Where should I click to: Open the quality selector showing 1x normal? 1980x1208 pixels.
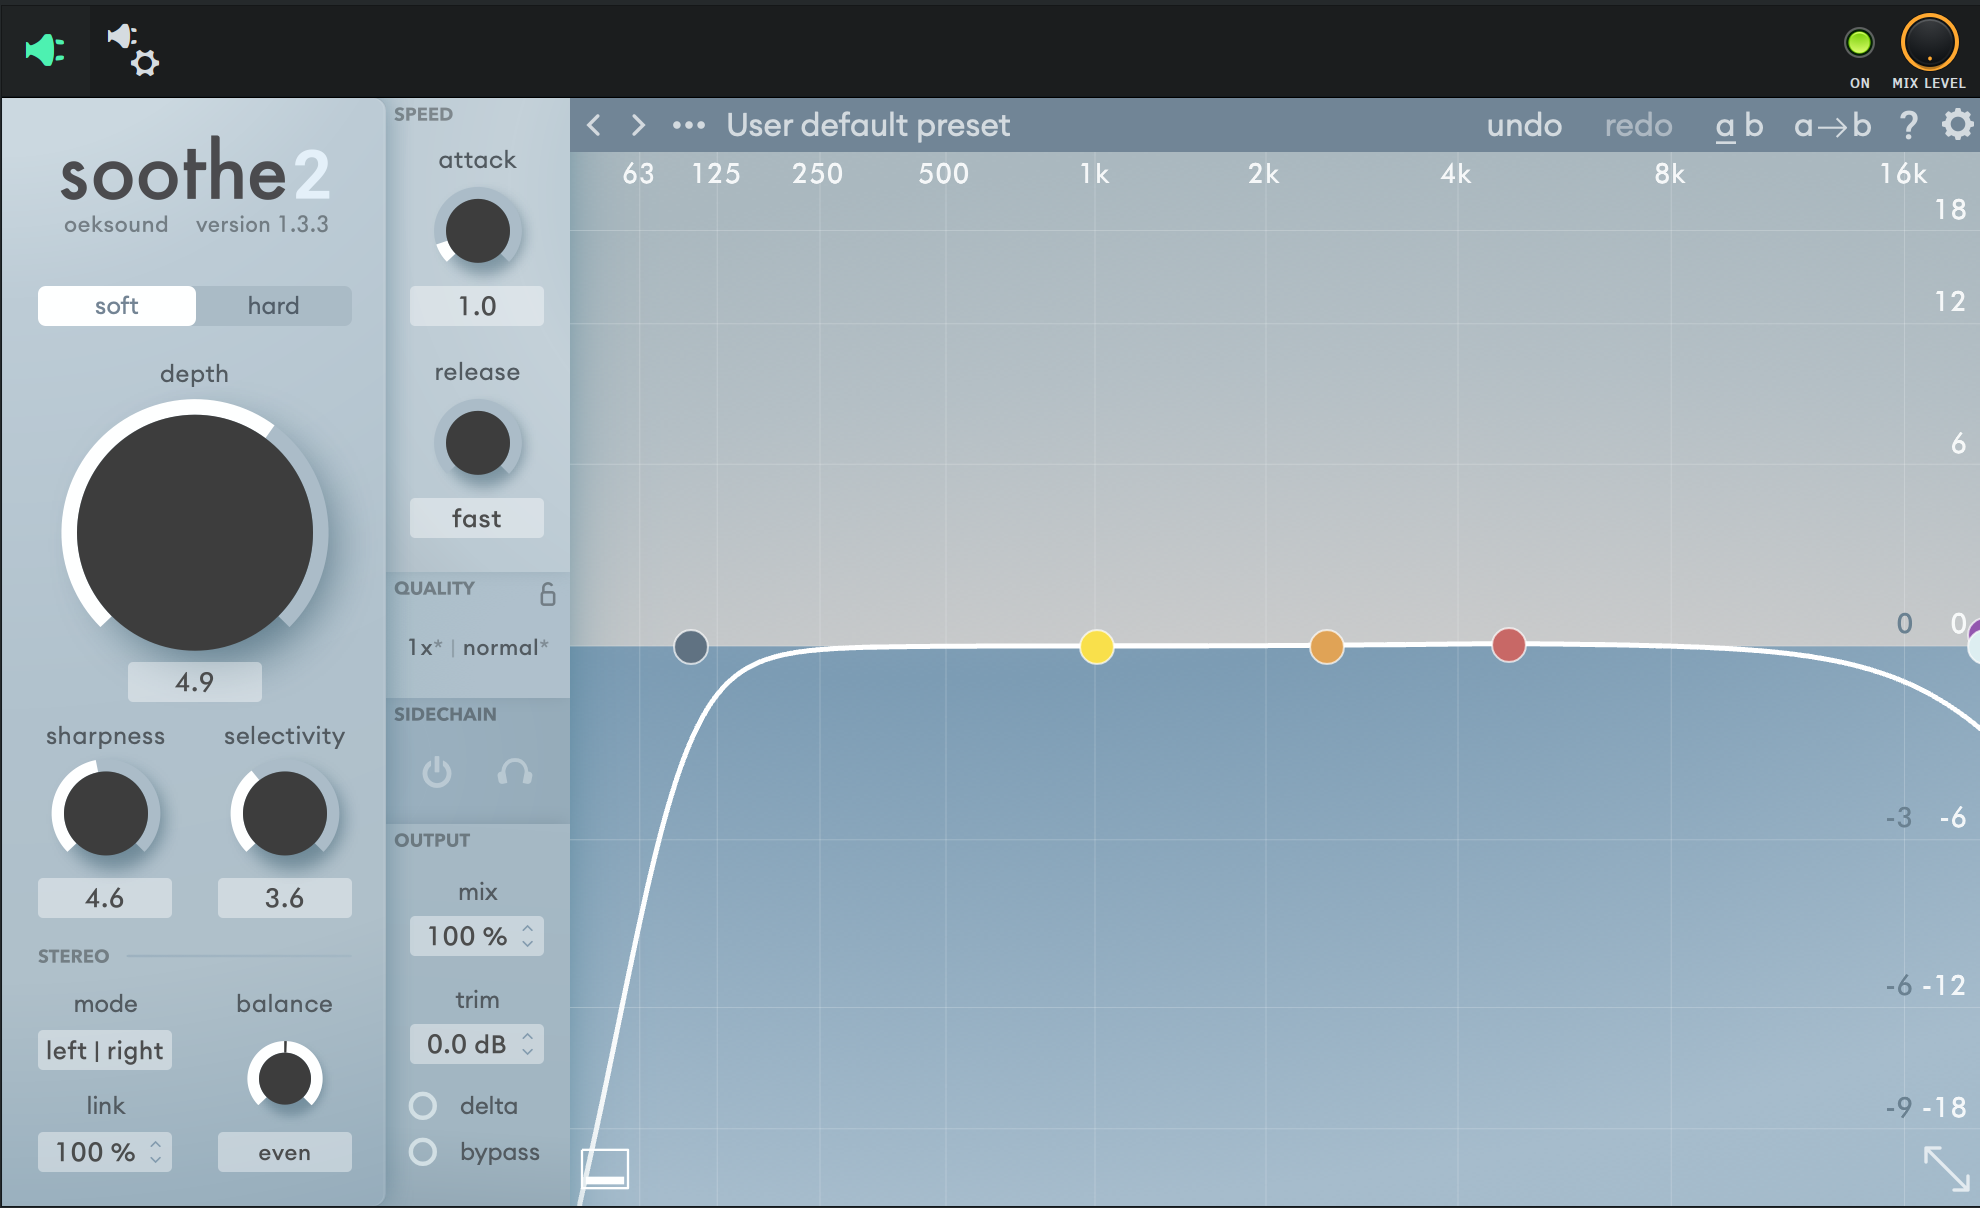point(478,647)
